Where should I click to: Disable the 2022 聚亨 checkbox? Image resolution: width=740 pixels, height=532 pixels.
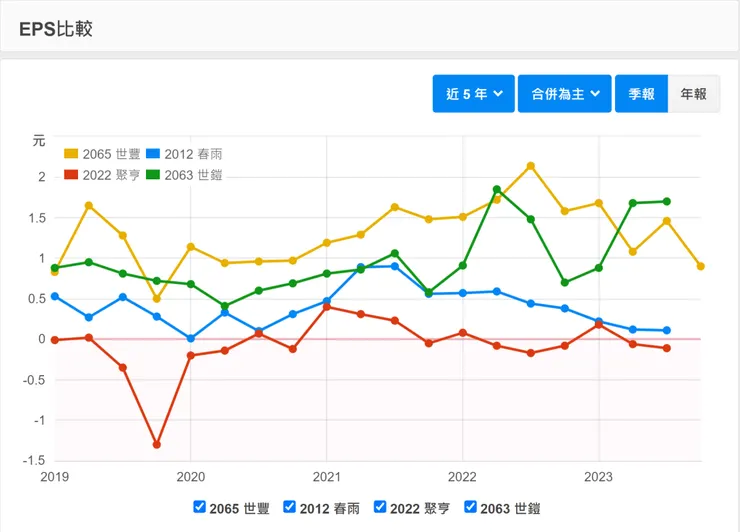380,507
